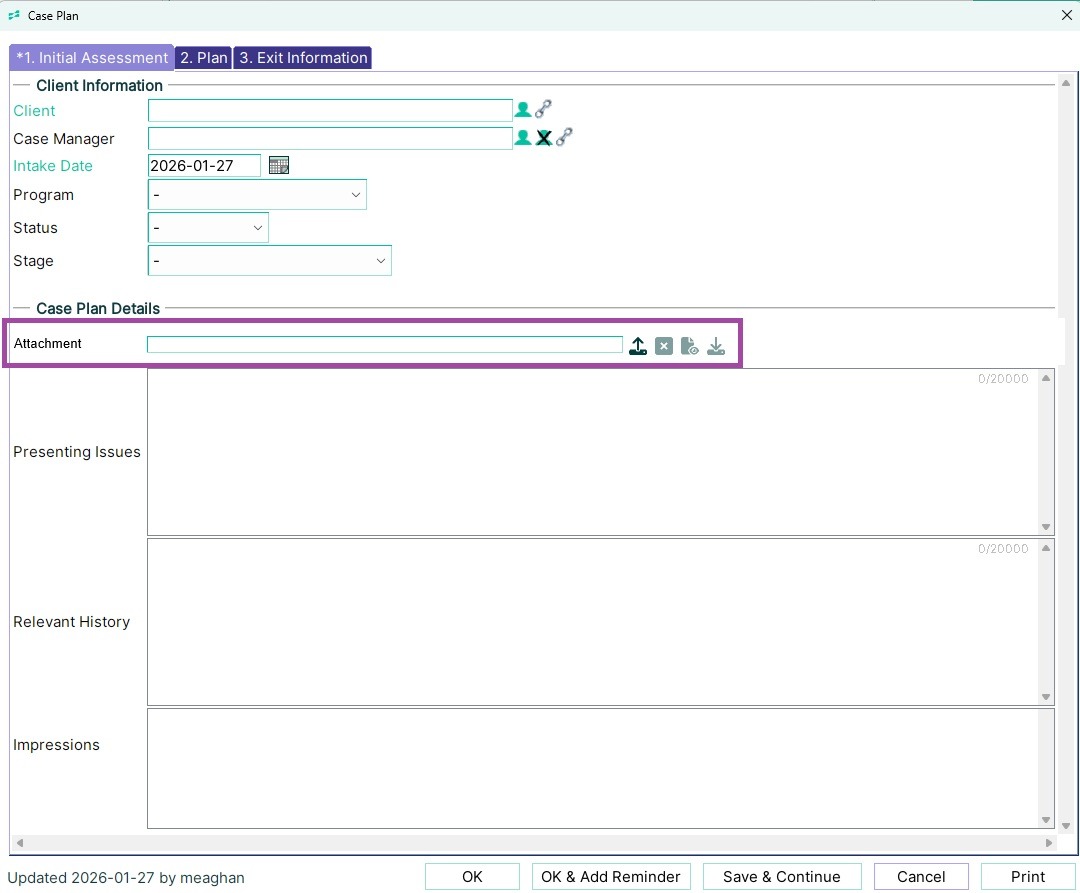Click the select client person icon

(522, 110)
